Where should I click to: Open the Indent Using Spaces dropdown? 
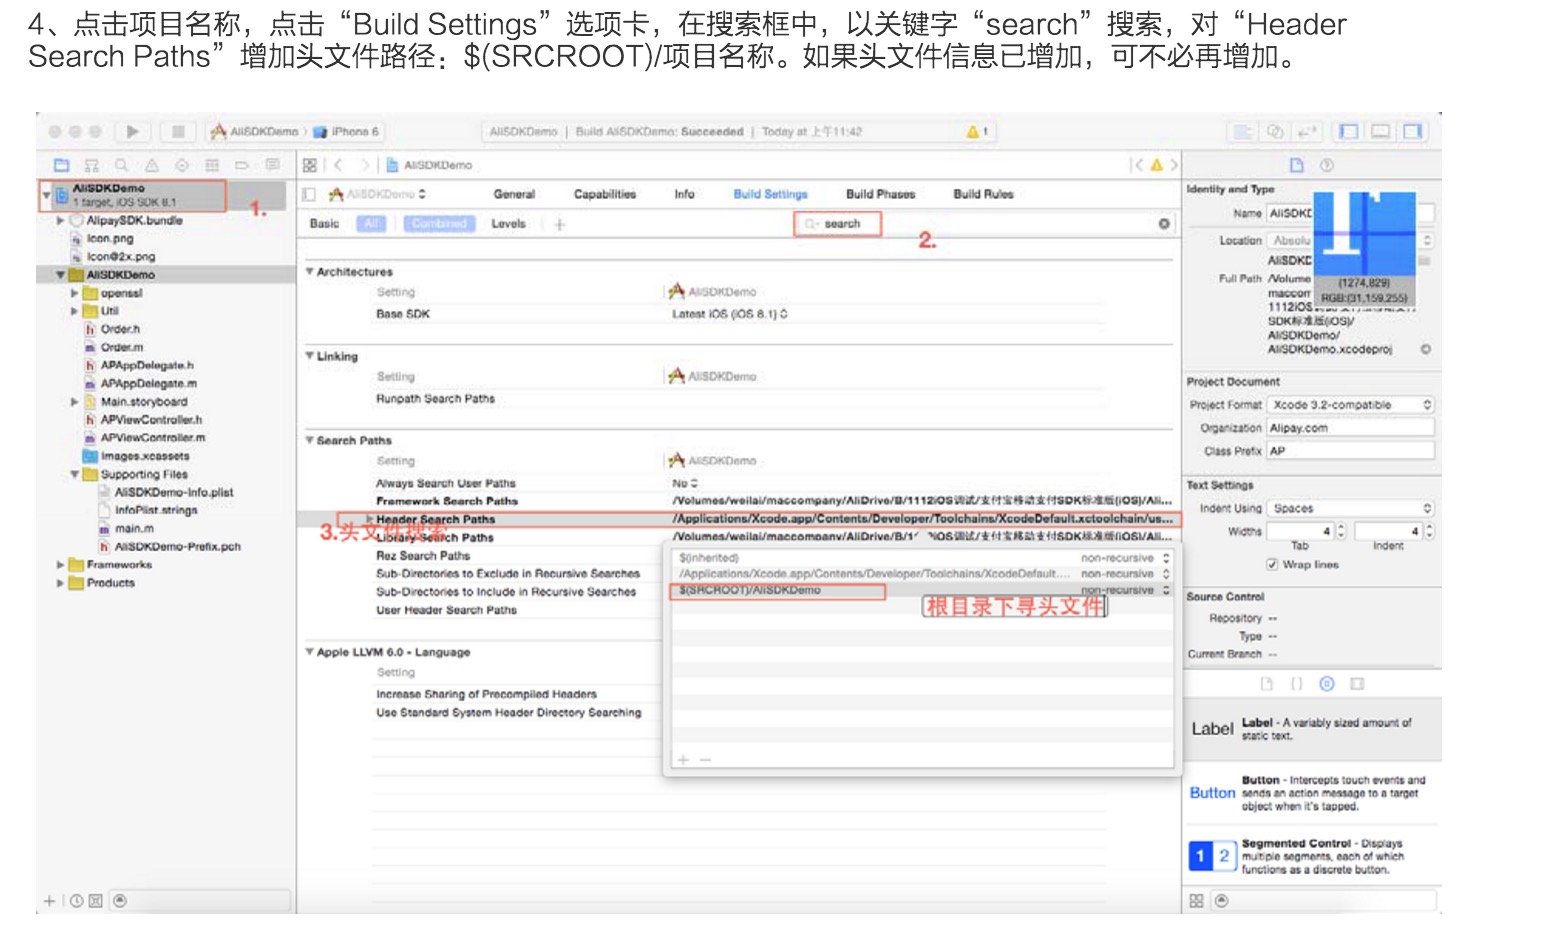[1350, 509]
